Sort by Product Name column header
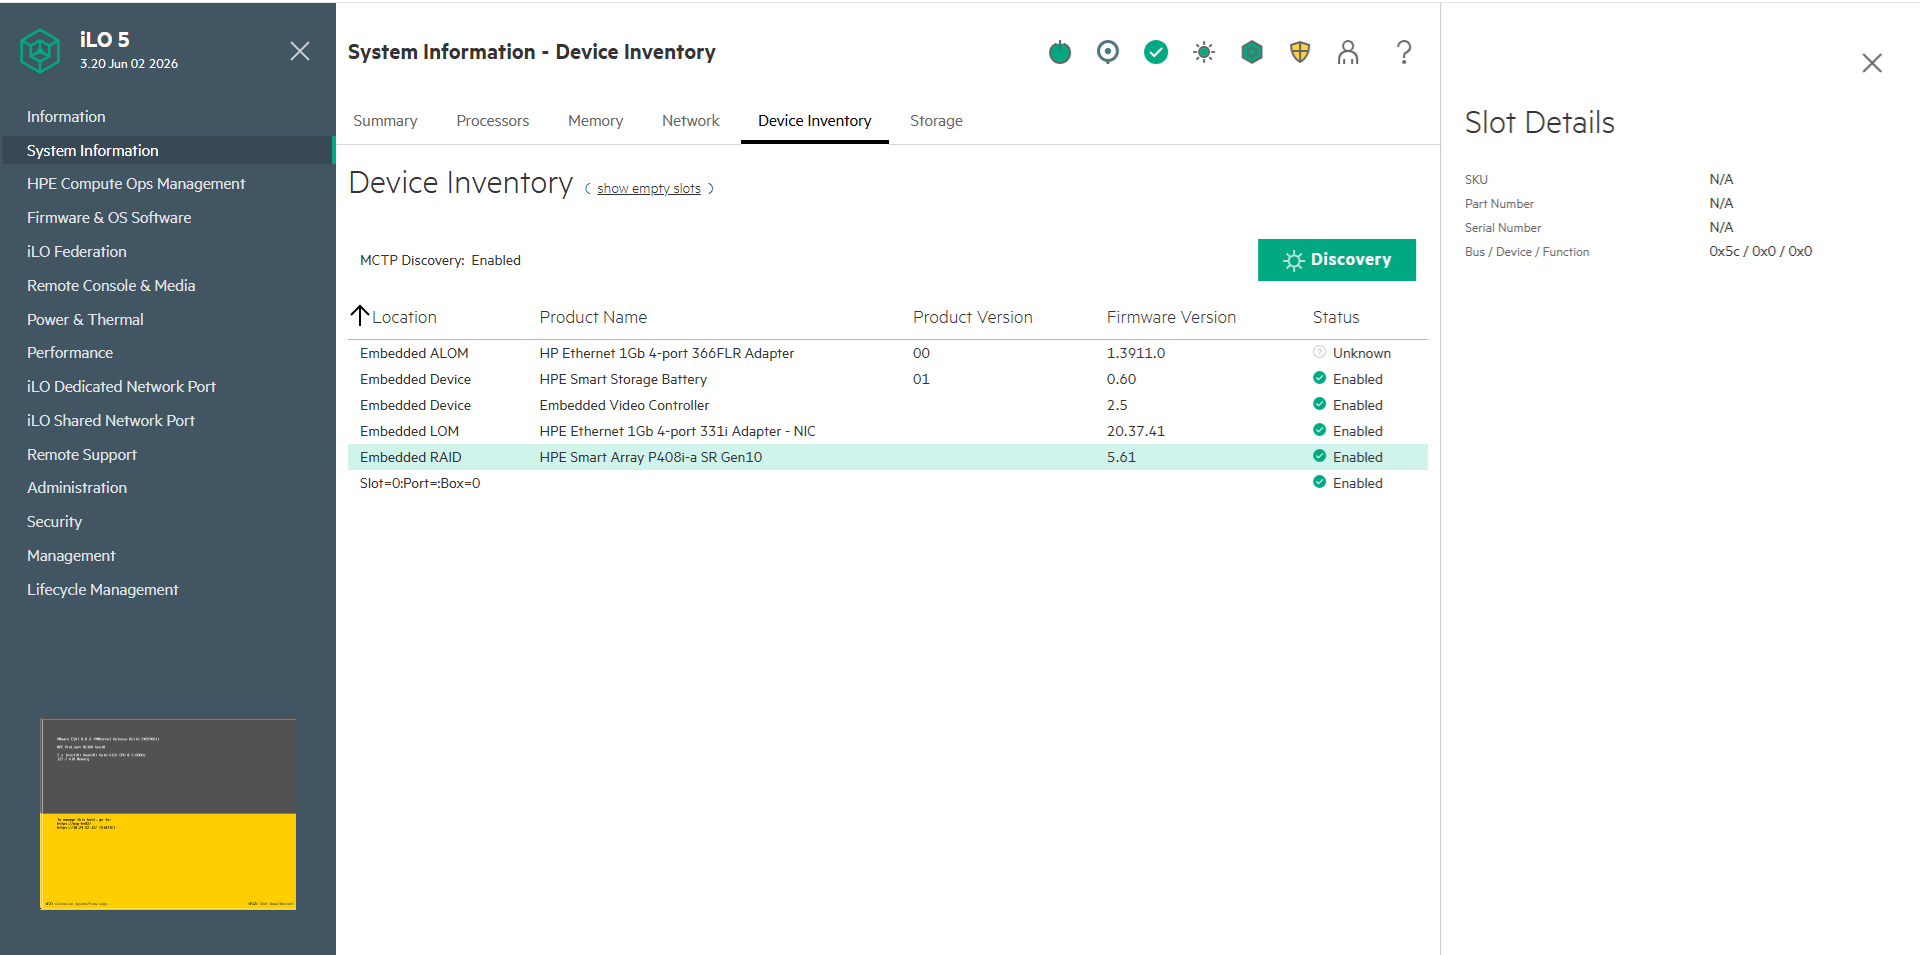Screen dimensions: 1920x955 [593, 317]
